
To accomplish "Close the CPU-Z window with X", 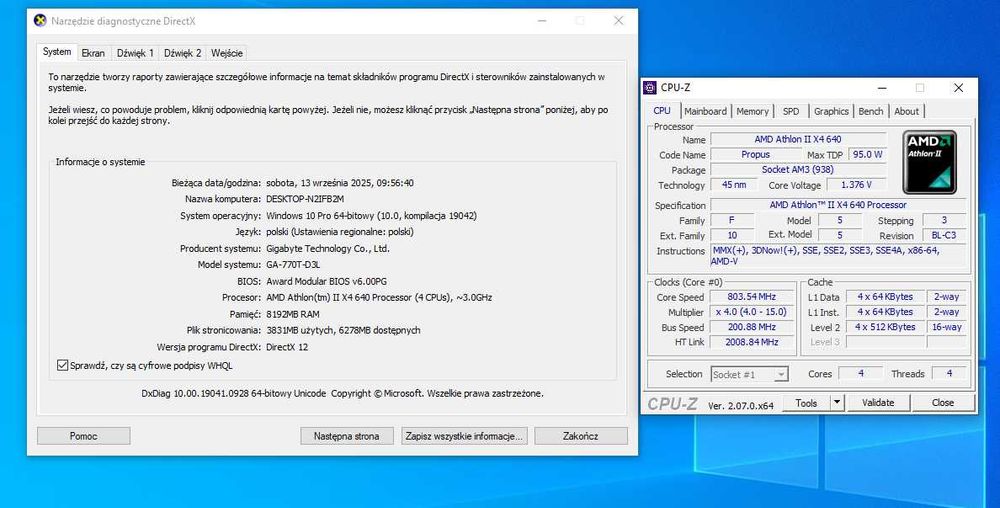I will (x=959, y=88).
